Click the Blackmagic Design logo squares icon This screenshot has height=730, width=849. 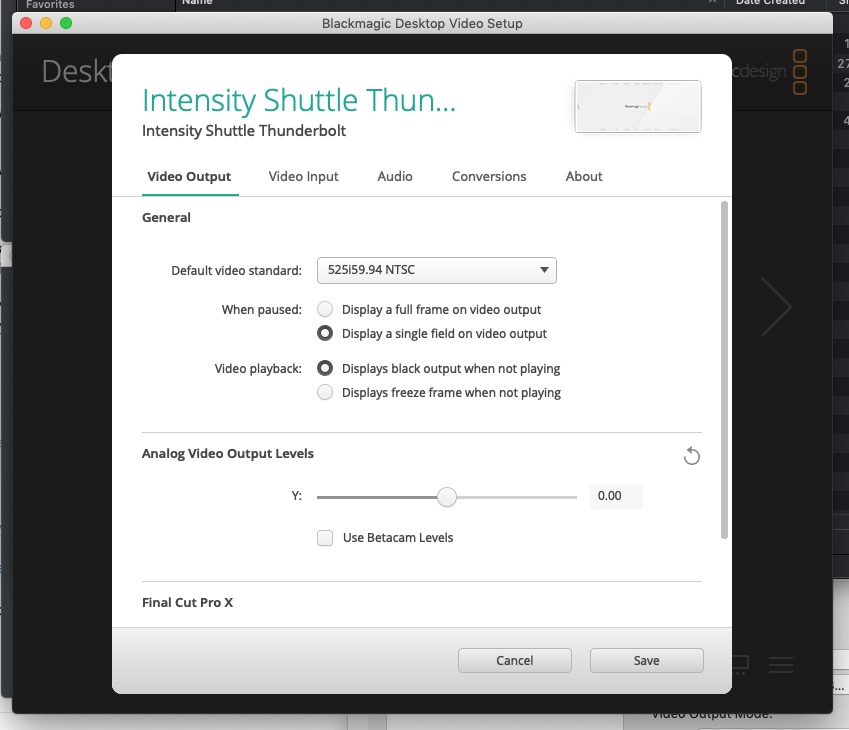click(x=800, y=72)
